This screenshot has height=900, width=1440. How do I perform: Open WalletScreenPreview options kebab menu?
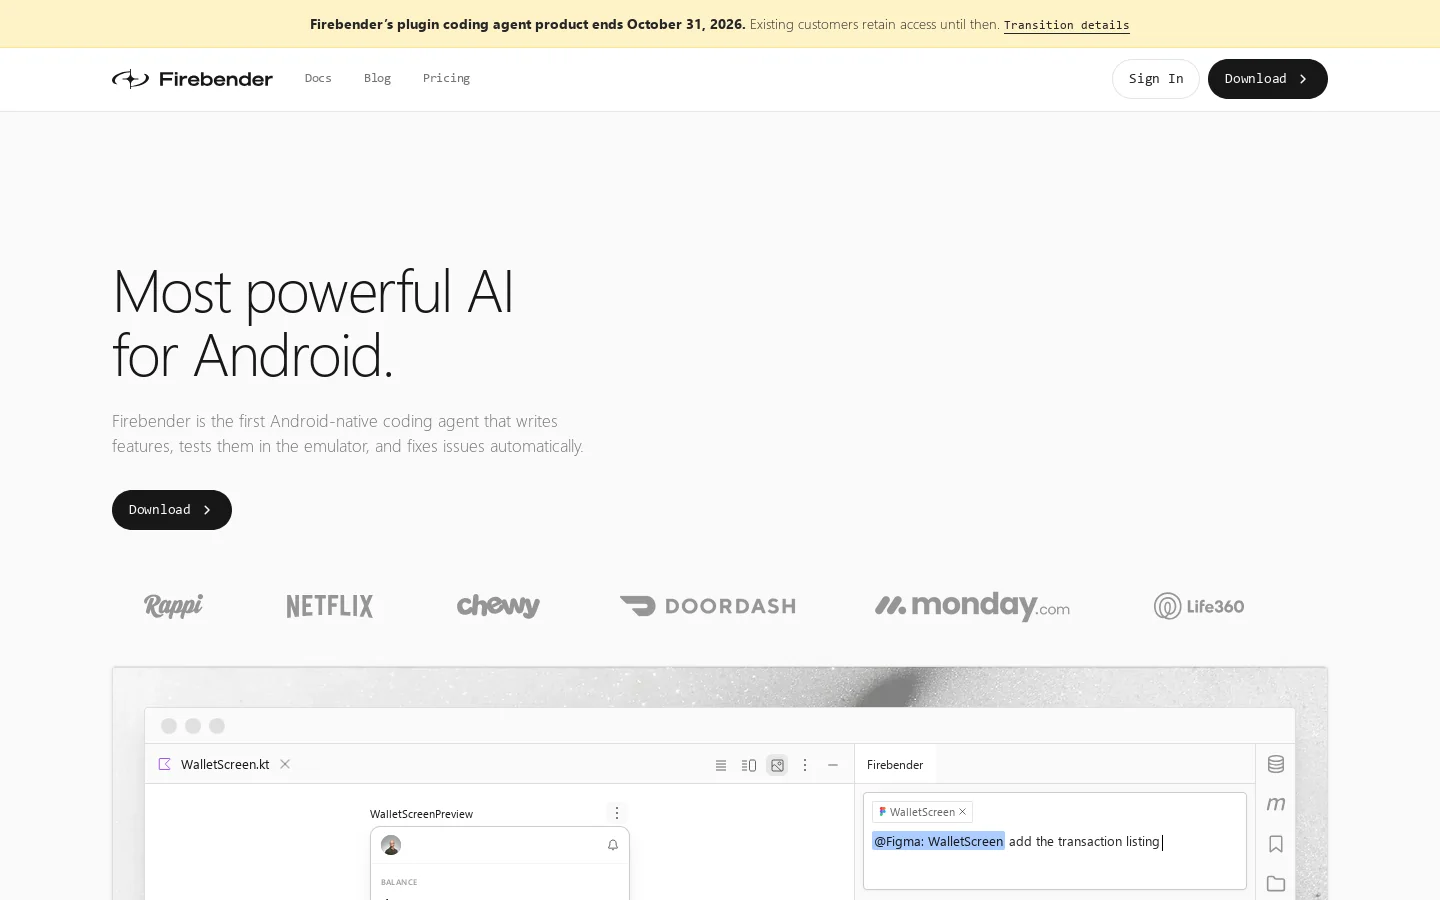coord(617,813)
